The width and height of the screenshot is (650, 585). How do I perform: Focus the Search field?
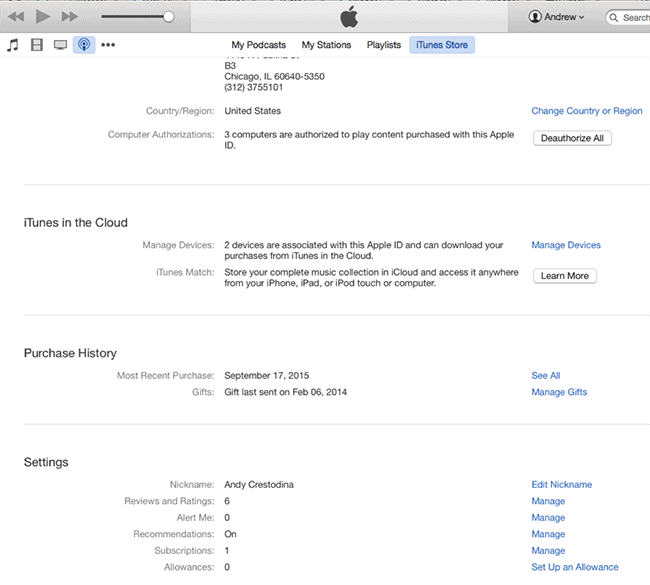point(628,17)
